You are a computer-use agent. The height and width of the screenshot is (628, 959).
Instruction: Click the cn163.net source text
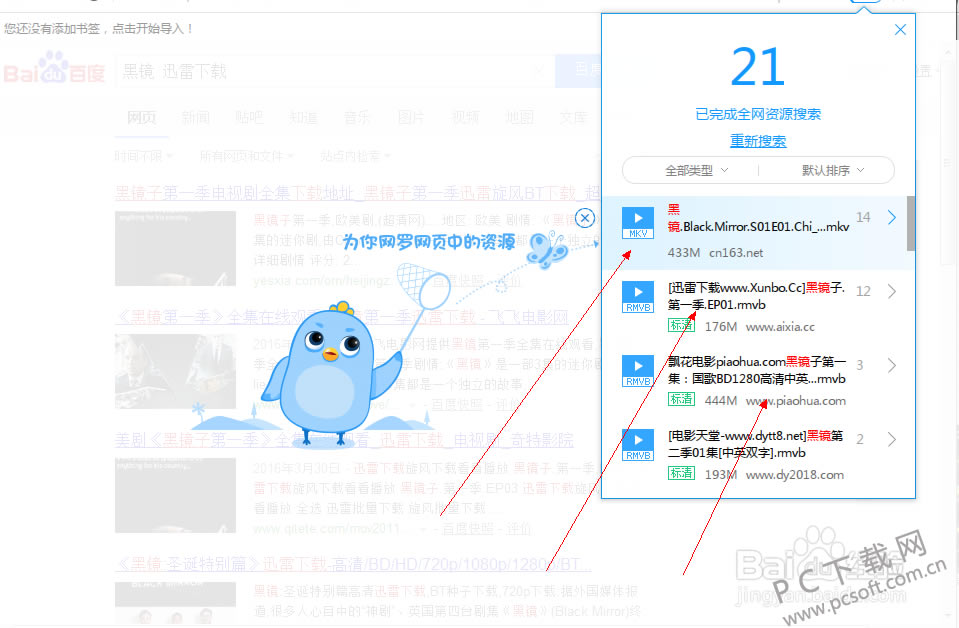pos(736,253)
